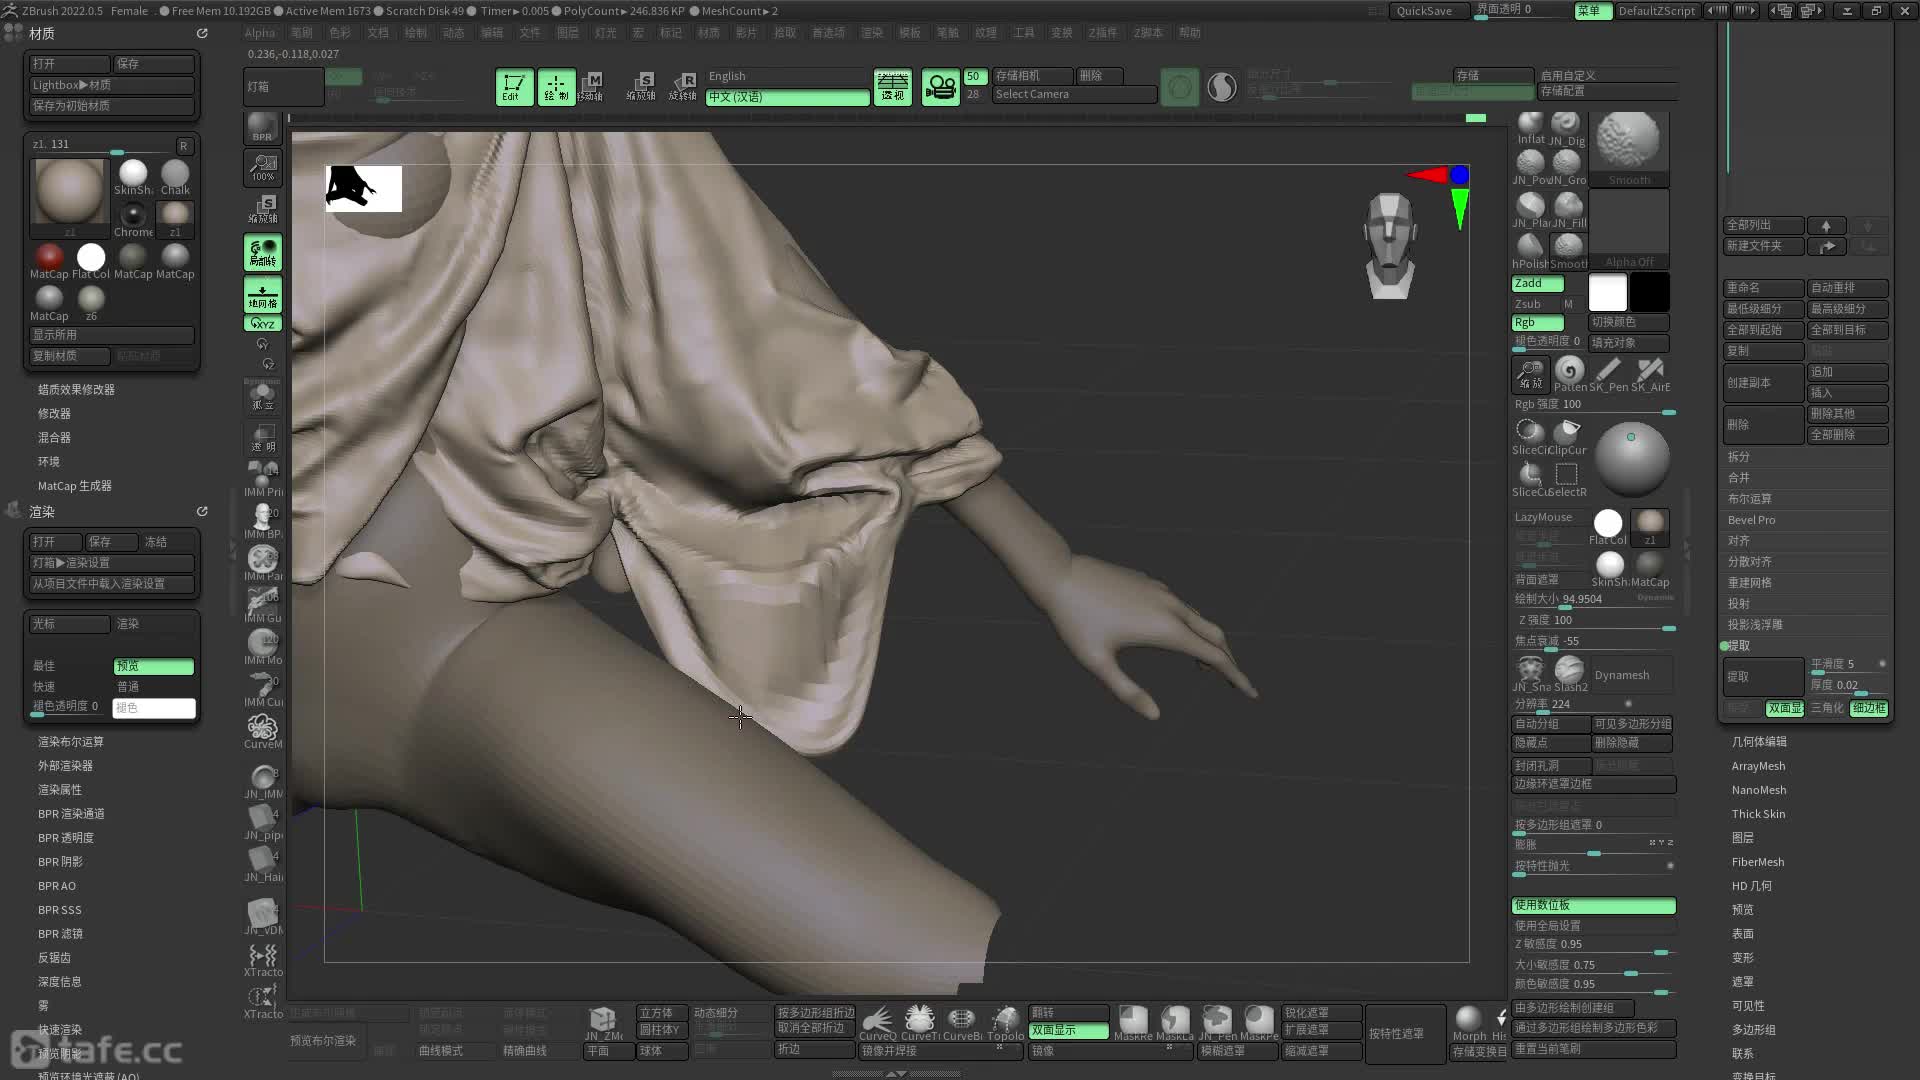Viewport: 1920px width, 1080px height.
Task: Click the CurveMultiTube brush on the left shelf
Action: [263, 731]
